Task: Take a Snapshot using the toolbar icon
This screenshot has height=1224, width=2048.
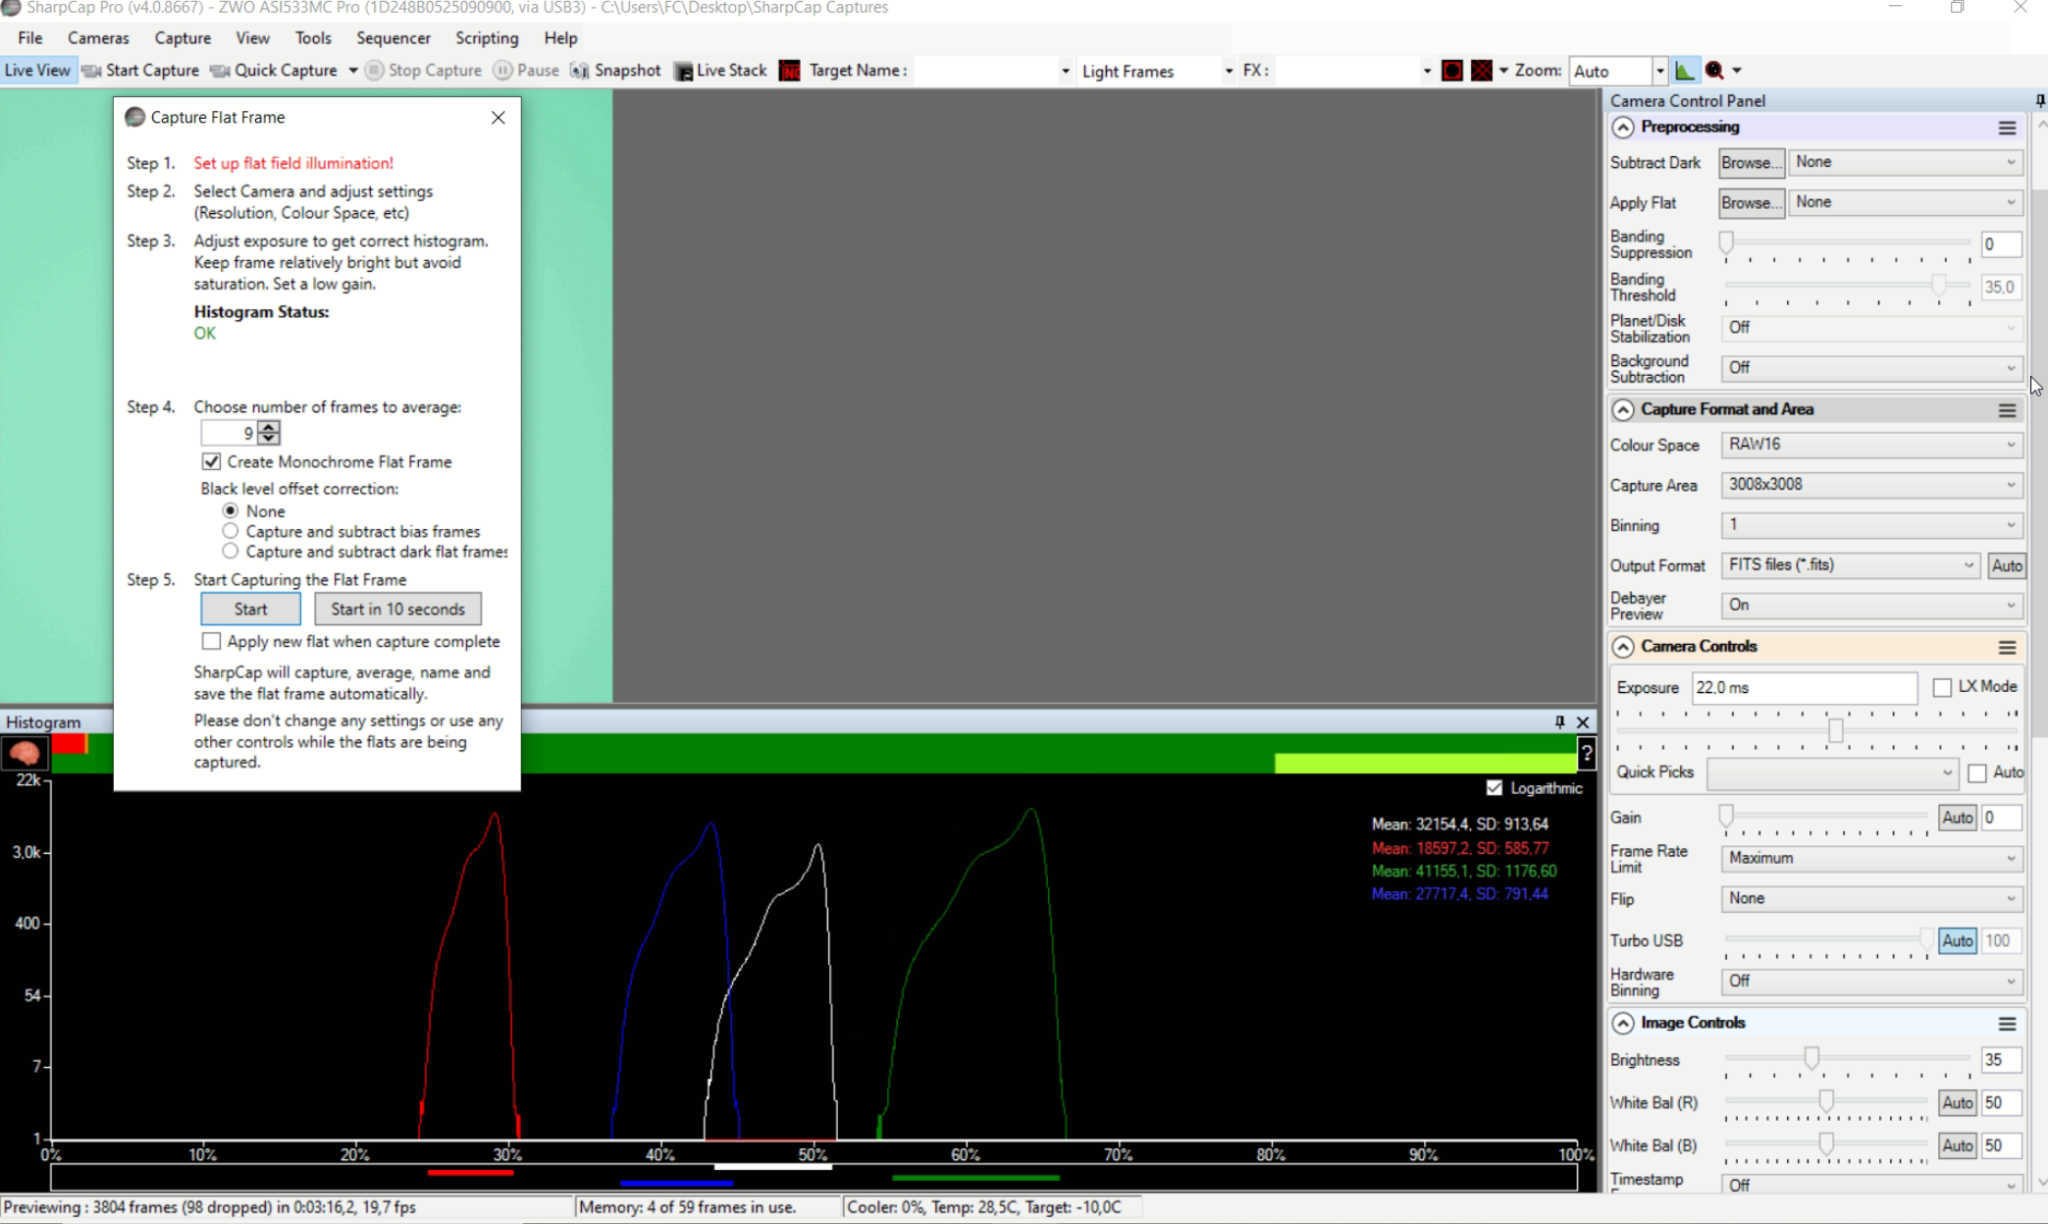Action: (580, 71)
